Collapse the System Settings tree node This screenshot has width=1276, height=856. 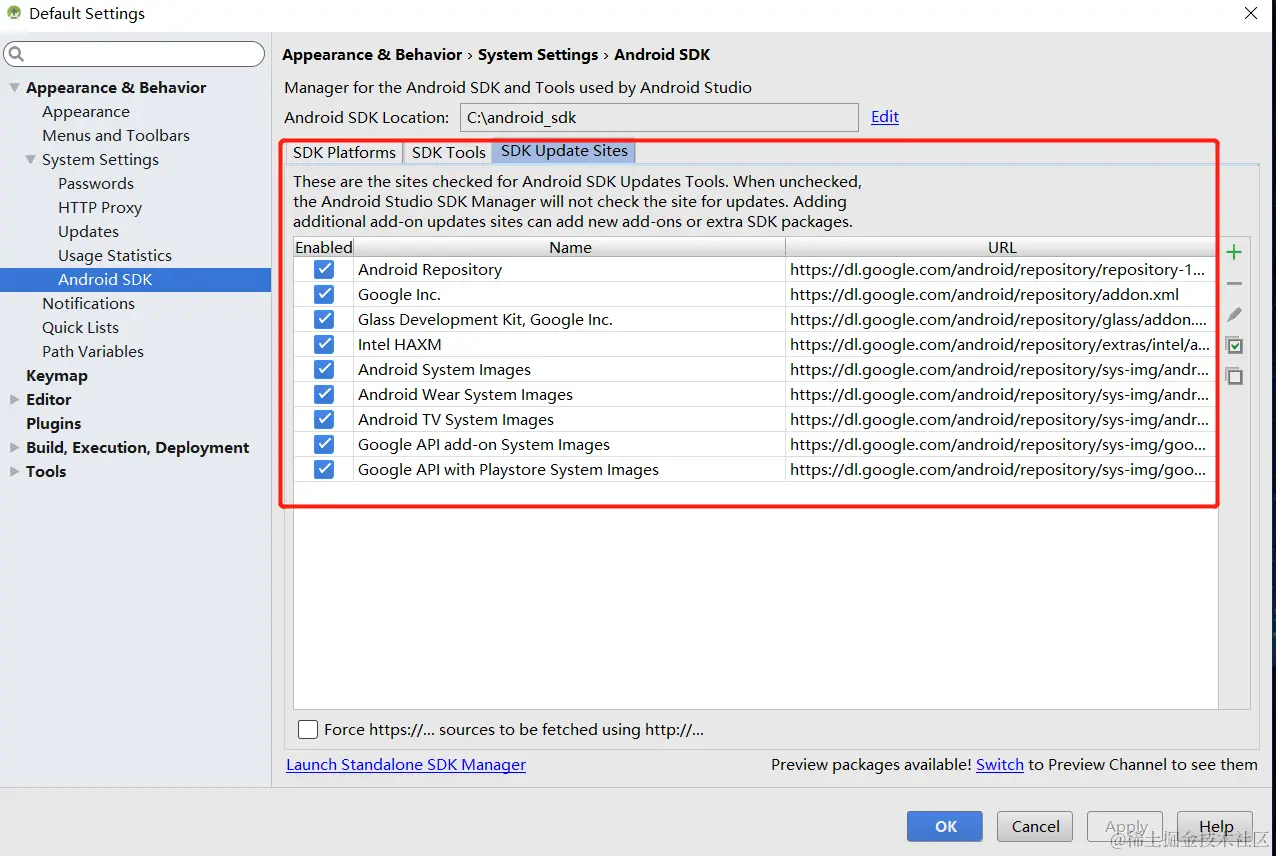pyautogui.click(x=30, y=160)
